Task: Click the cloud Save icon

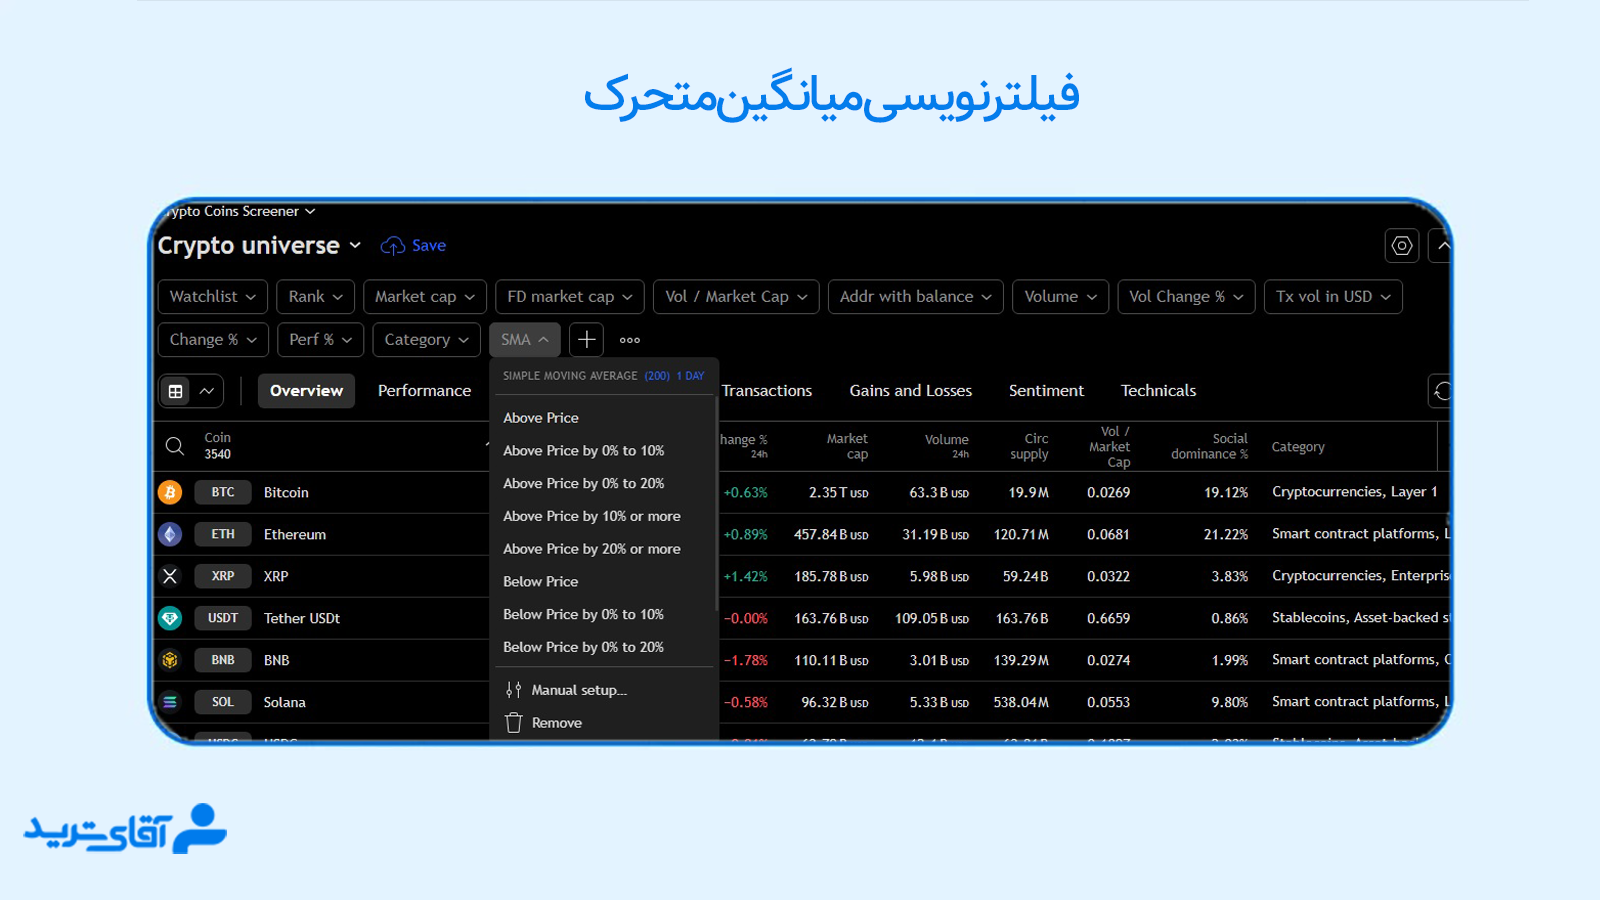Action: (391, 245)
